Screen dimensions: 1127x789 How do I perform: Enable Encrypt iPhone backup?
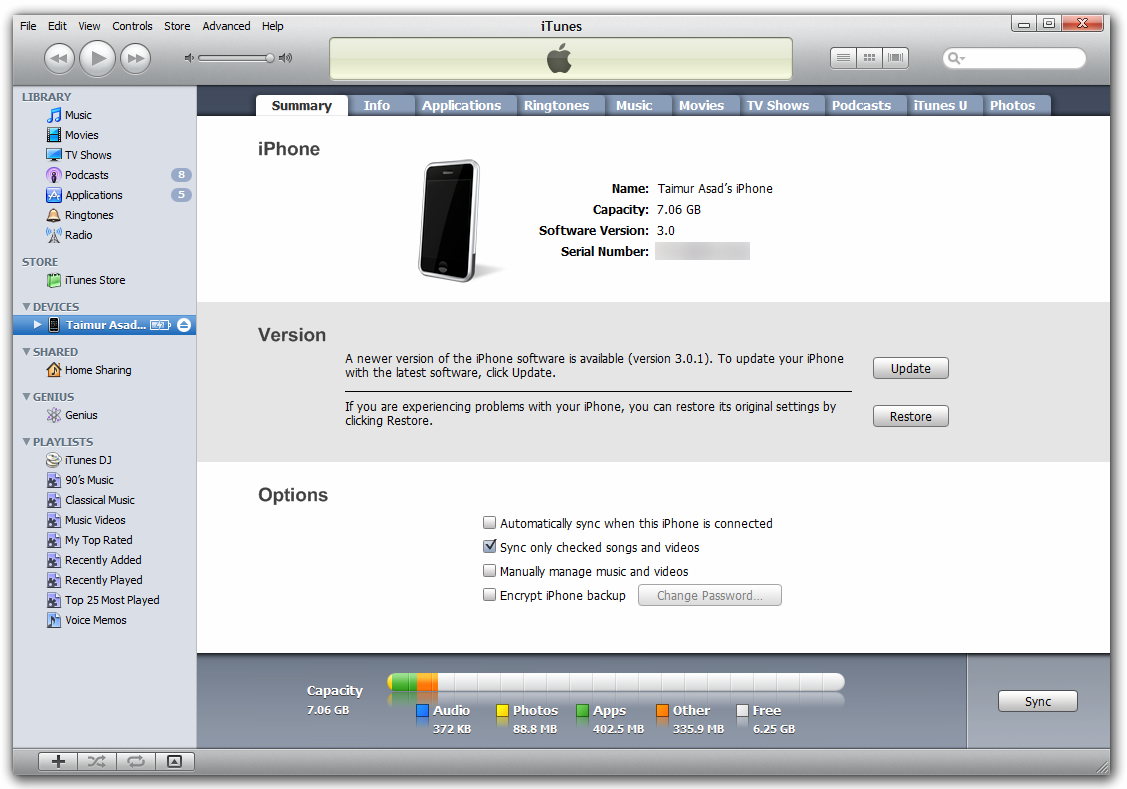(489, 595)
